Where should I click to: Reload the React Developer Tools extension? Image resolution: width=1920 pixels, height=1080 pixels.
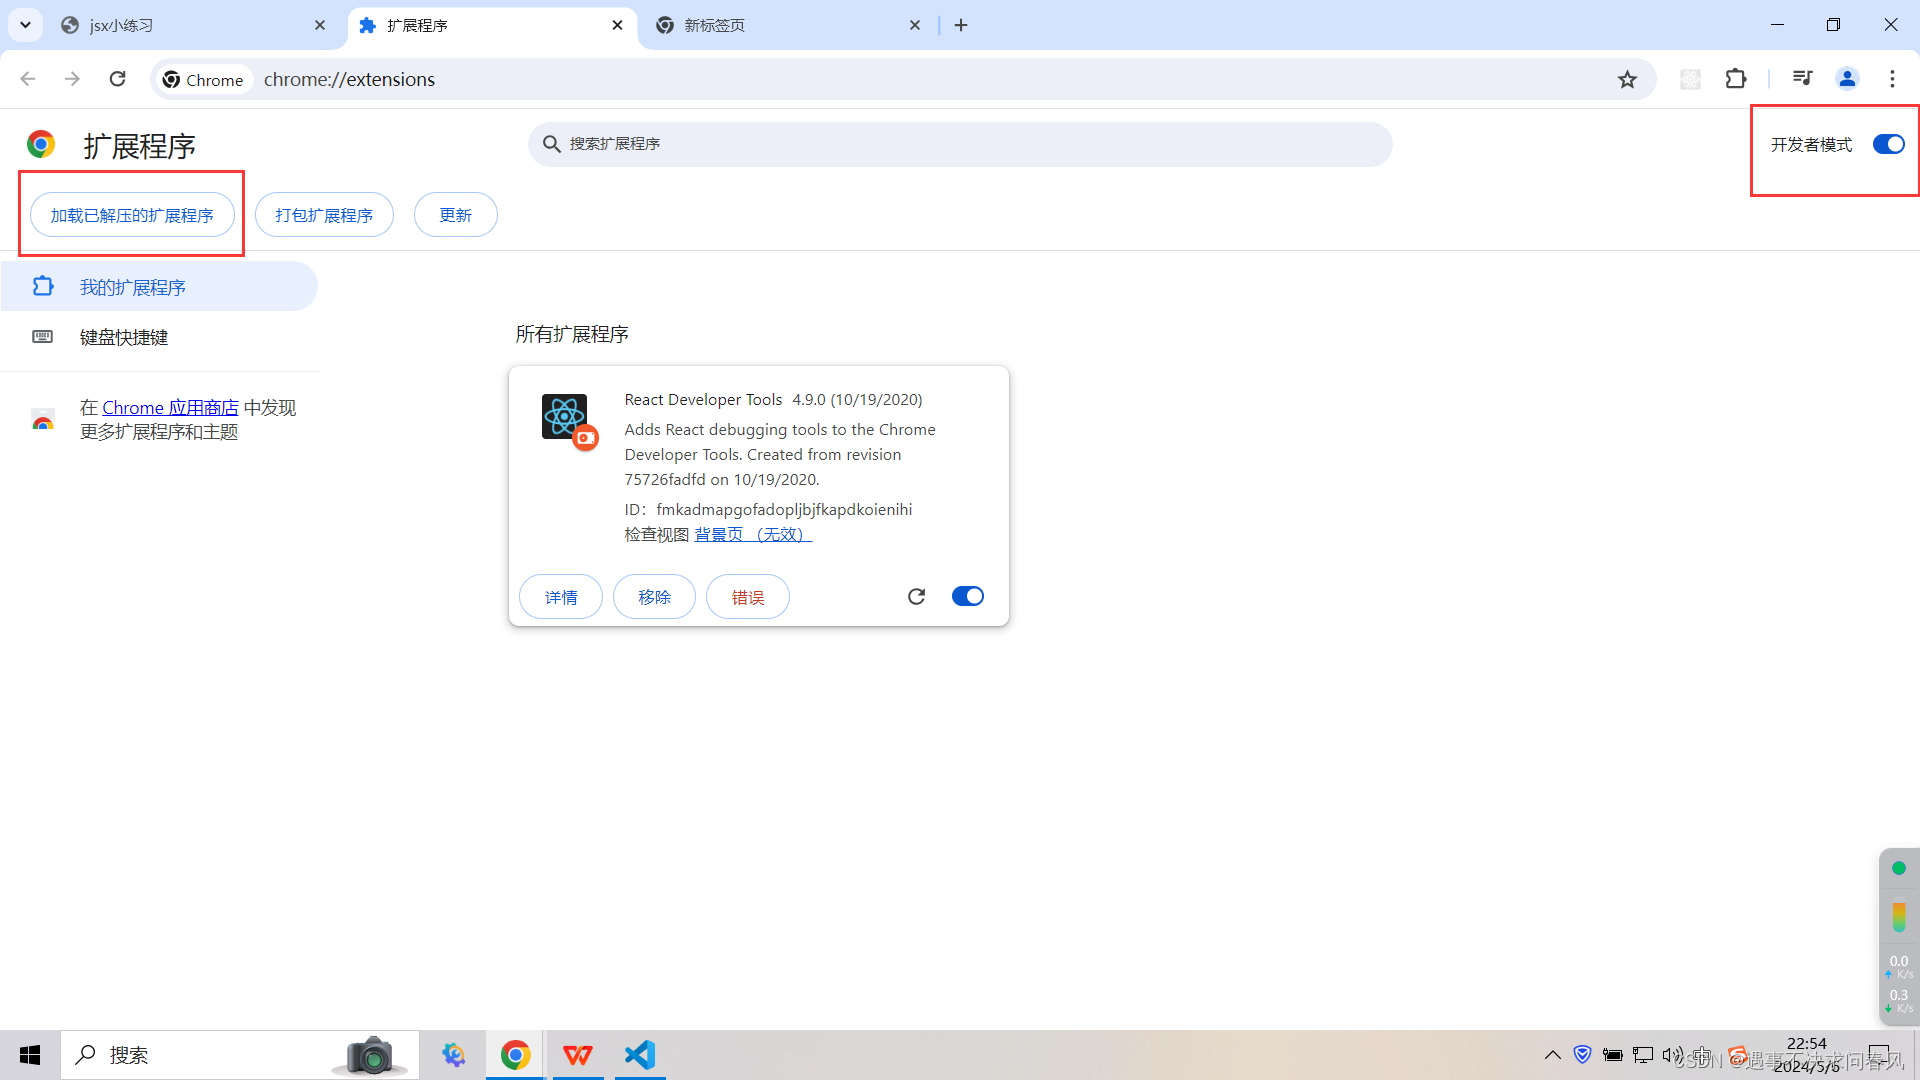(916, 596)
